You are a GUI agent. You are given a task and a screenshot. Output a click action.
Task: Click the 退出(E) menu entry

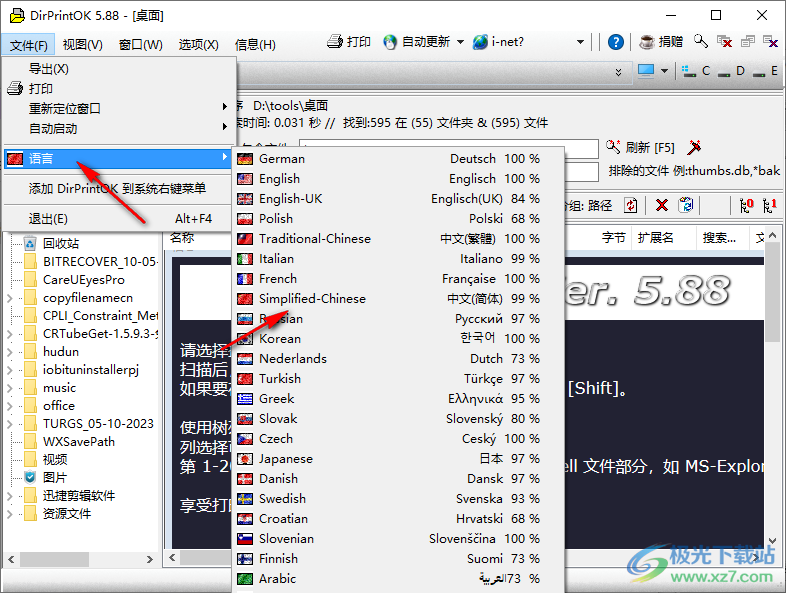tap(48, 218)
